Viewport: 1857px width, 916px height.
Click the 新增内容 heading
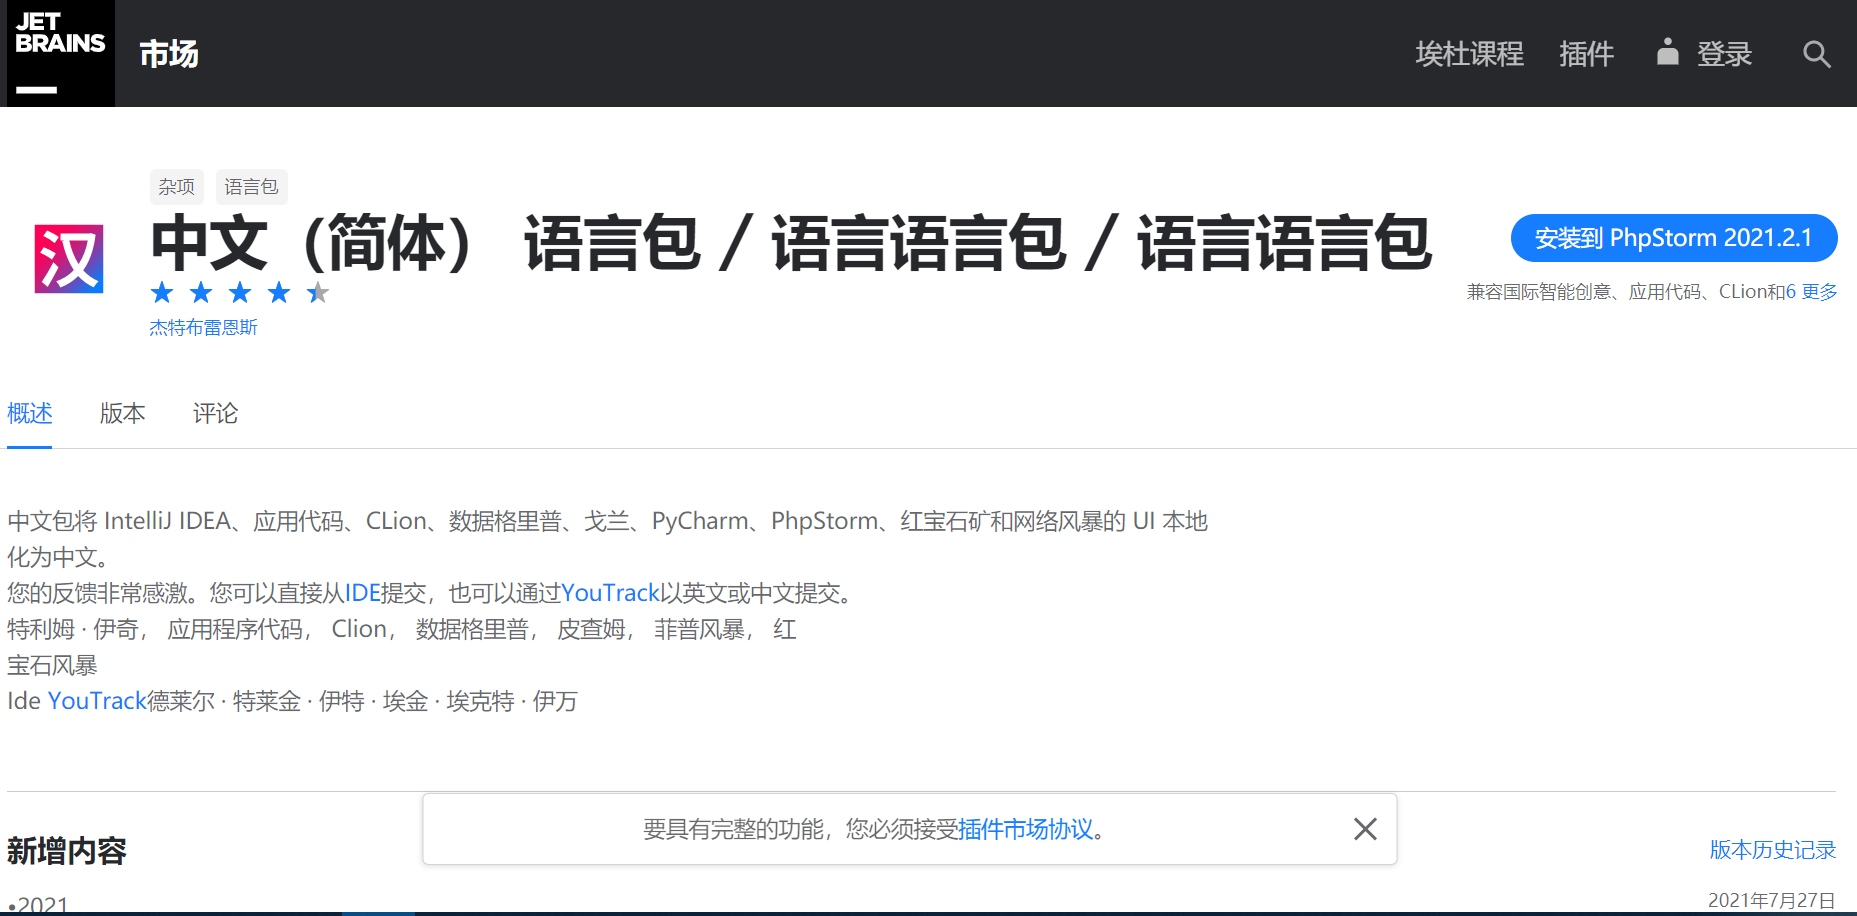click(x=67, y=851)
